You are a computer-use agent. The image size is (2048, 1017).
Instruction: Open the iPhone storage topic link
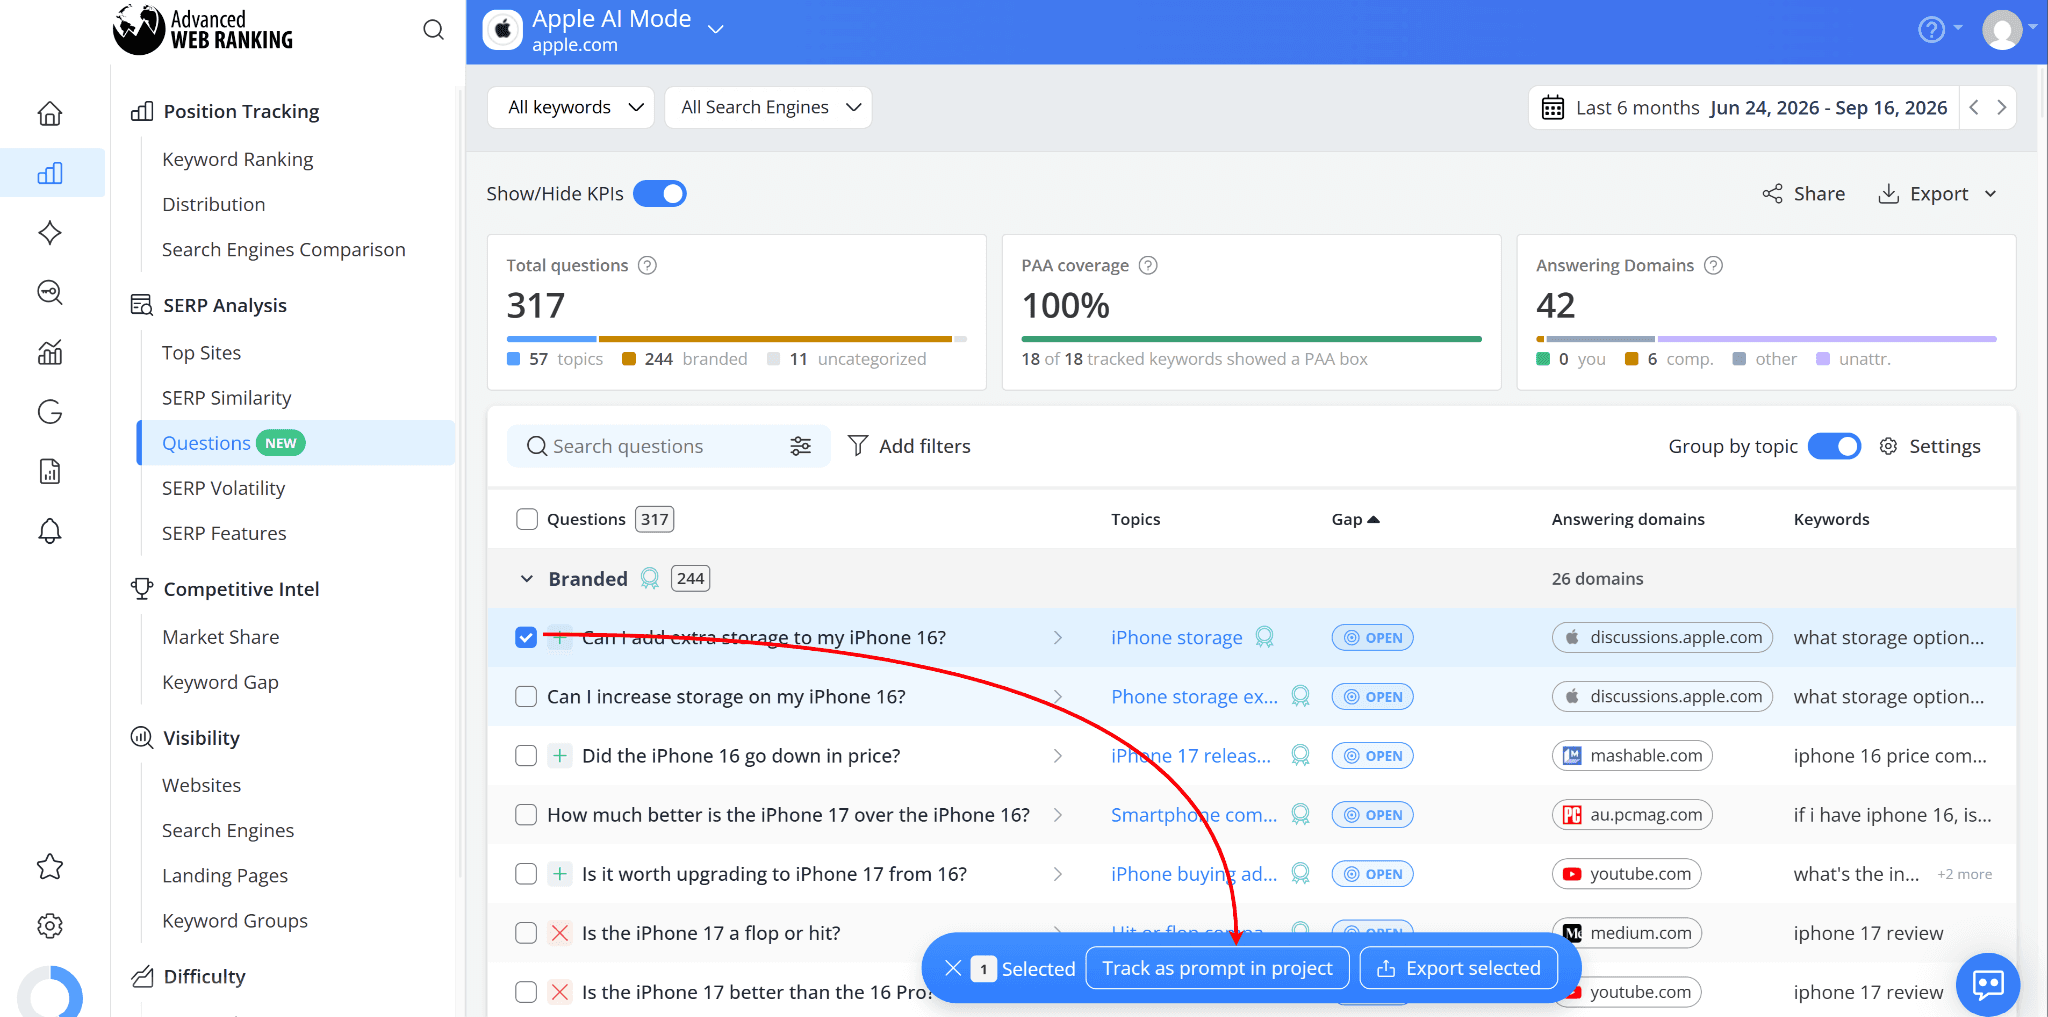pyautogui.click(x=1177, y=637)
